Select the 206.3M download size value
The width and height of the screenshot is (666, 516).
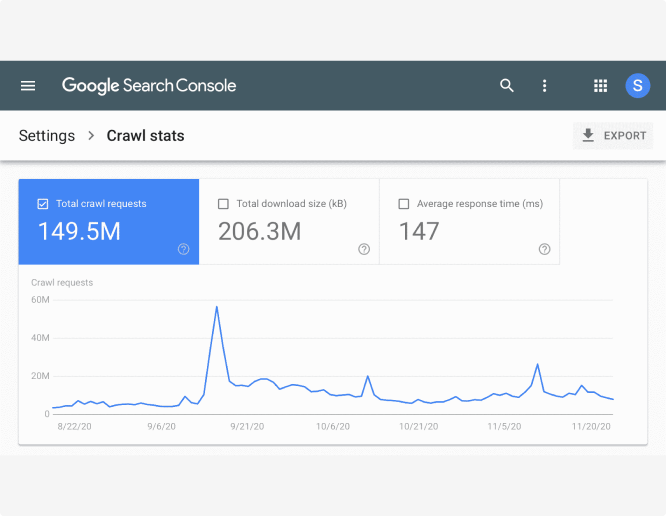[259, 232]
